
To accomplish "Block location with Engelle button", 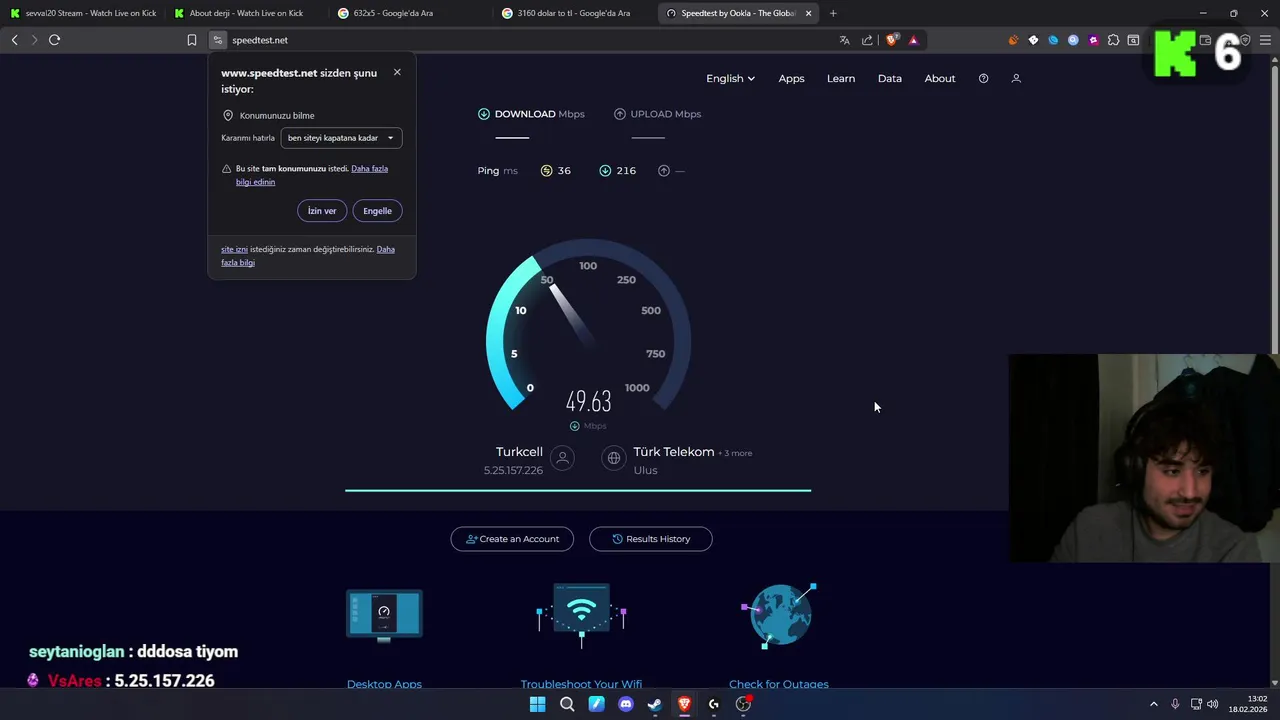I will pos(377,211).
